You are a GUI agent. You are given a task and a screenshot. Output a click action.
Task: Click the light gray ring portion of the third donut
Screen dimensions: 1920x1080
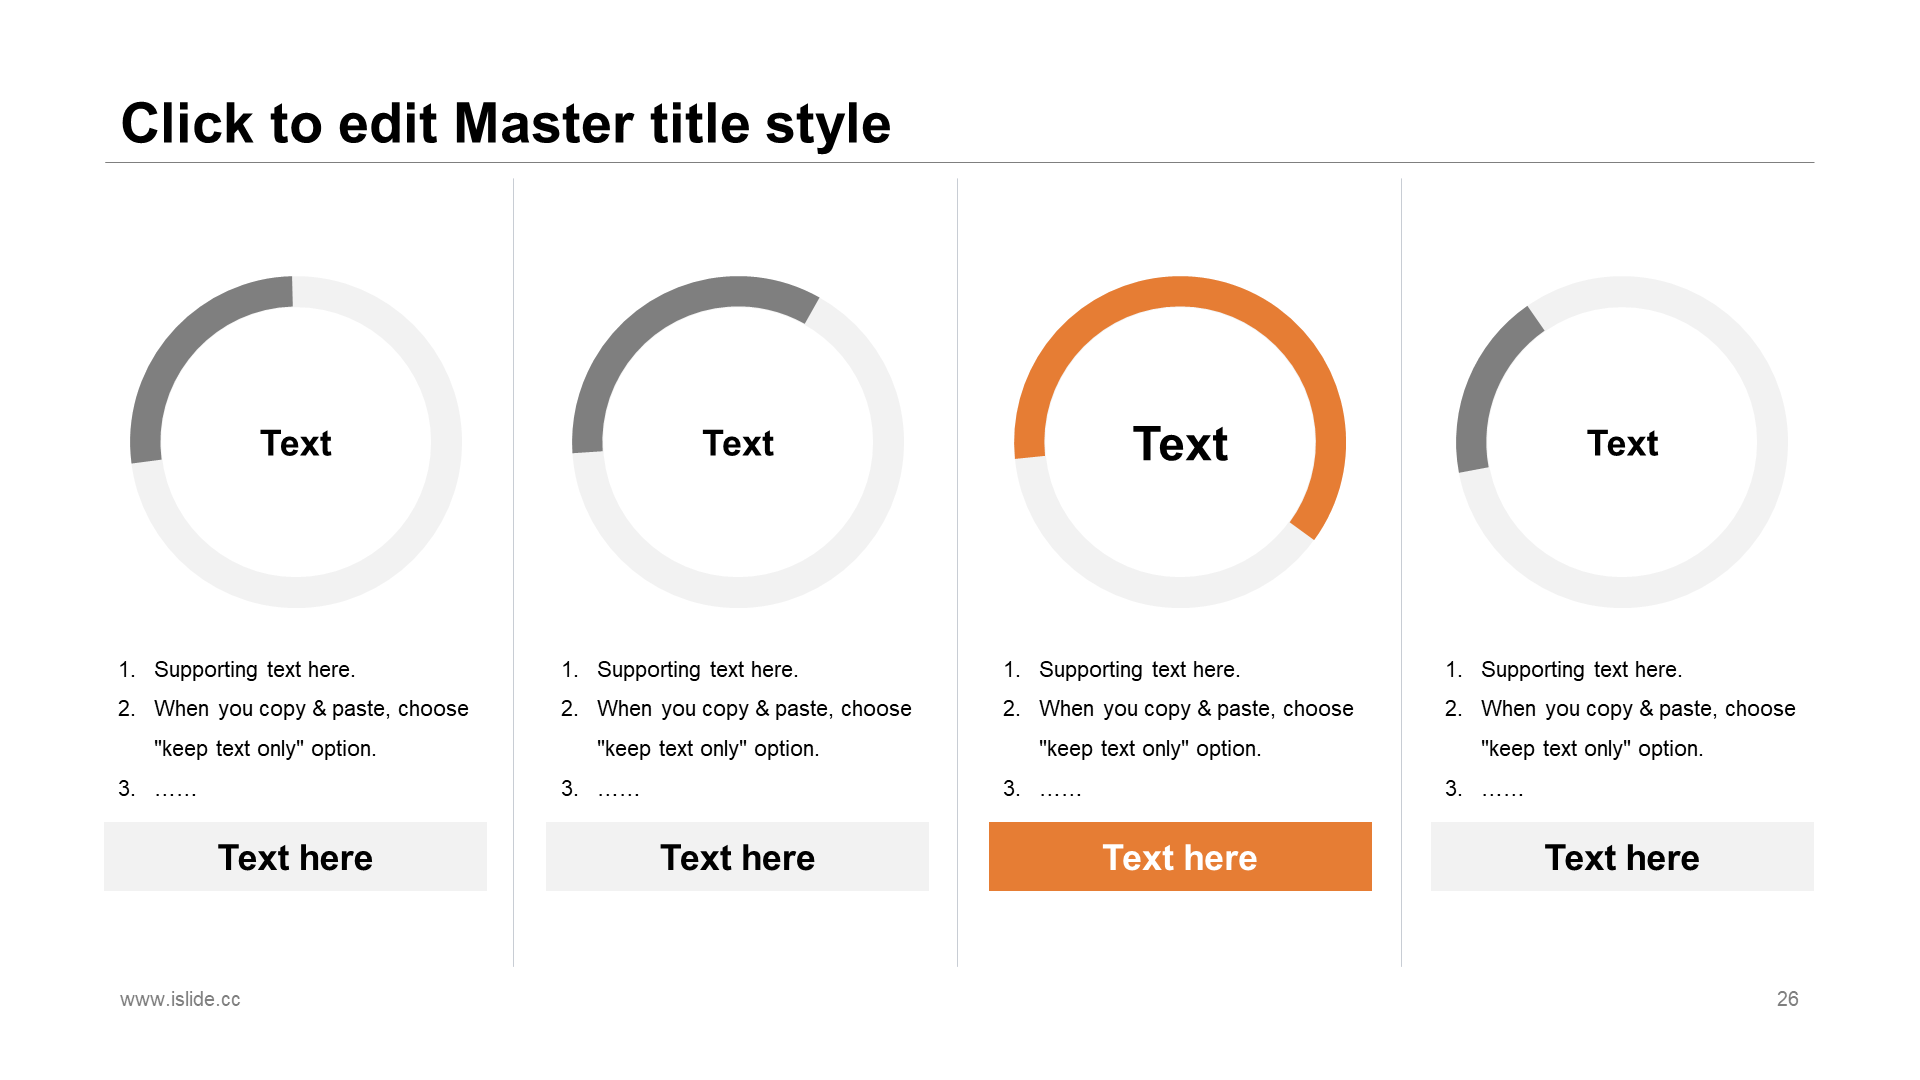1130,584
